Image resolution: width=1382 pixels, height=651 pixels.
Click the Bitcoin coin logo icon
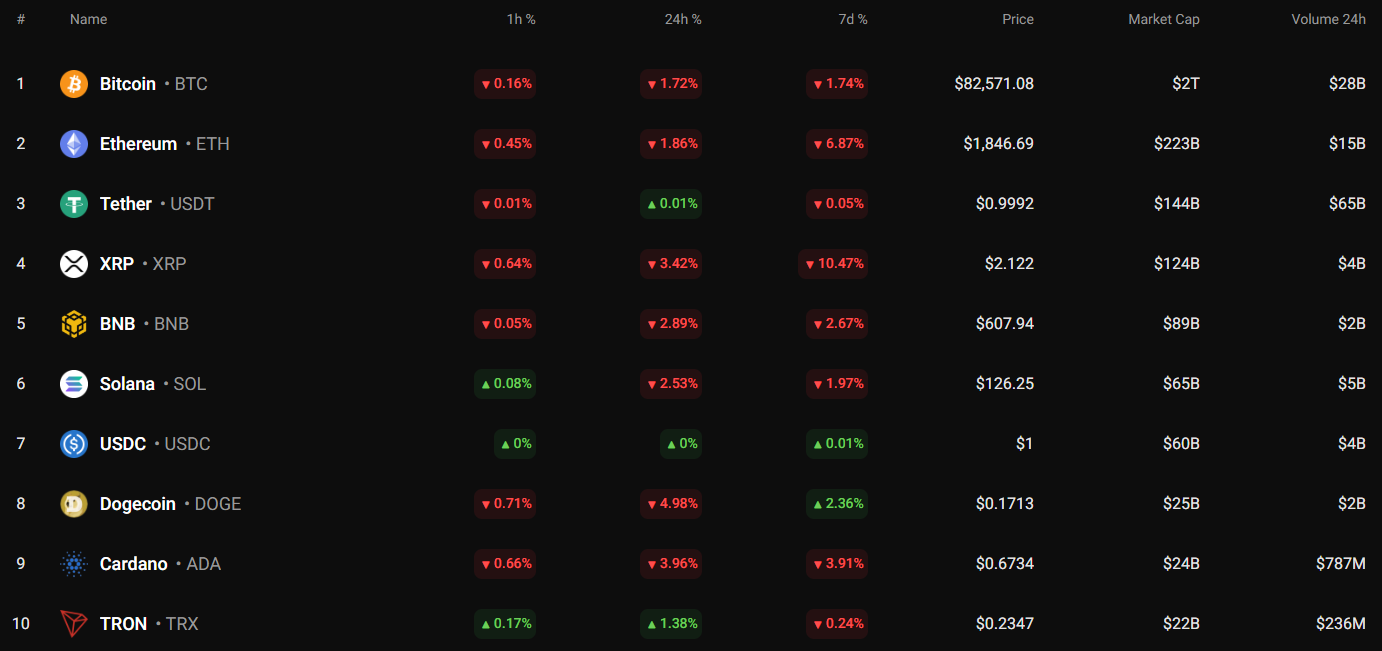[x=74, y=84]
